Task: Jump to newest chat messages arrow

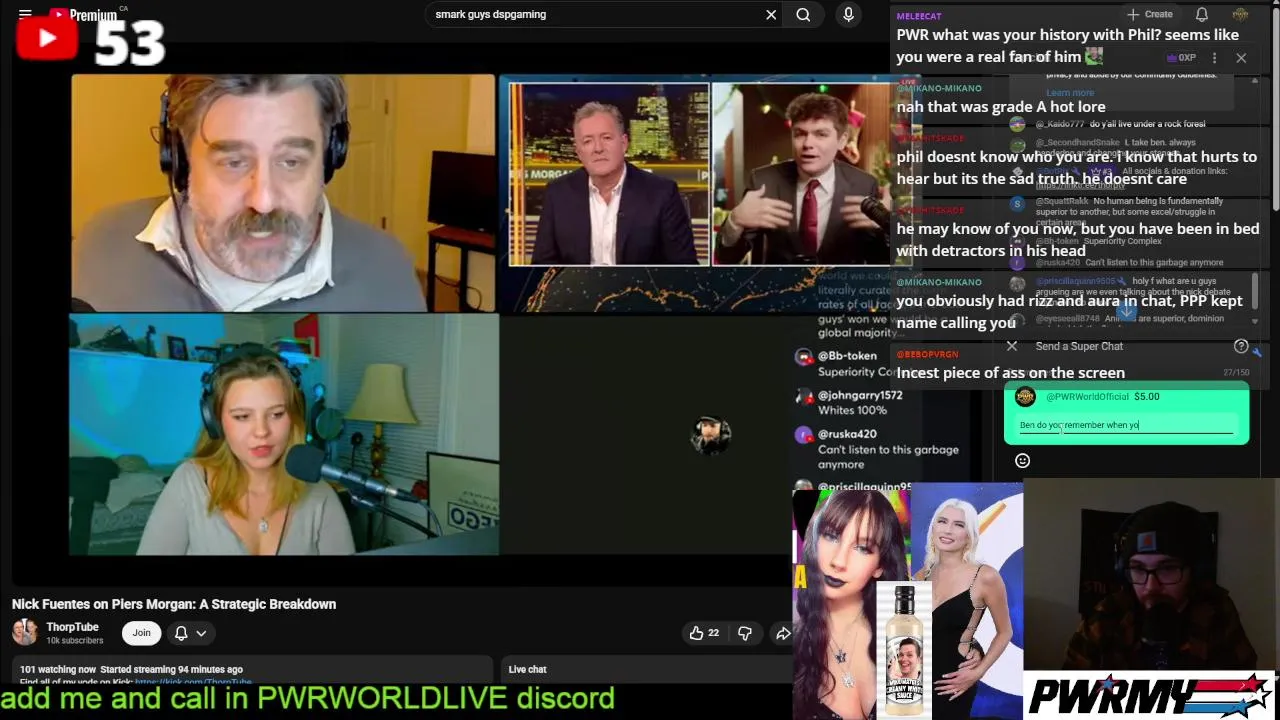Action: coord(1126,311)
